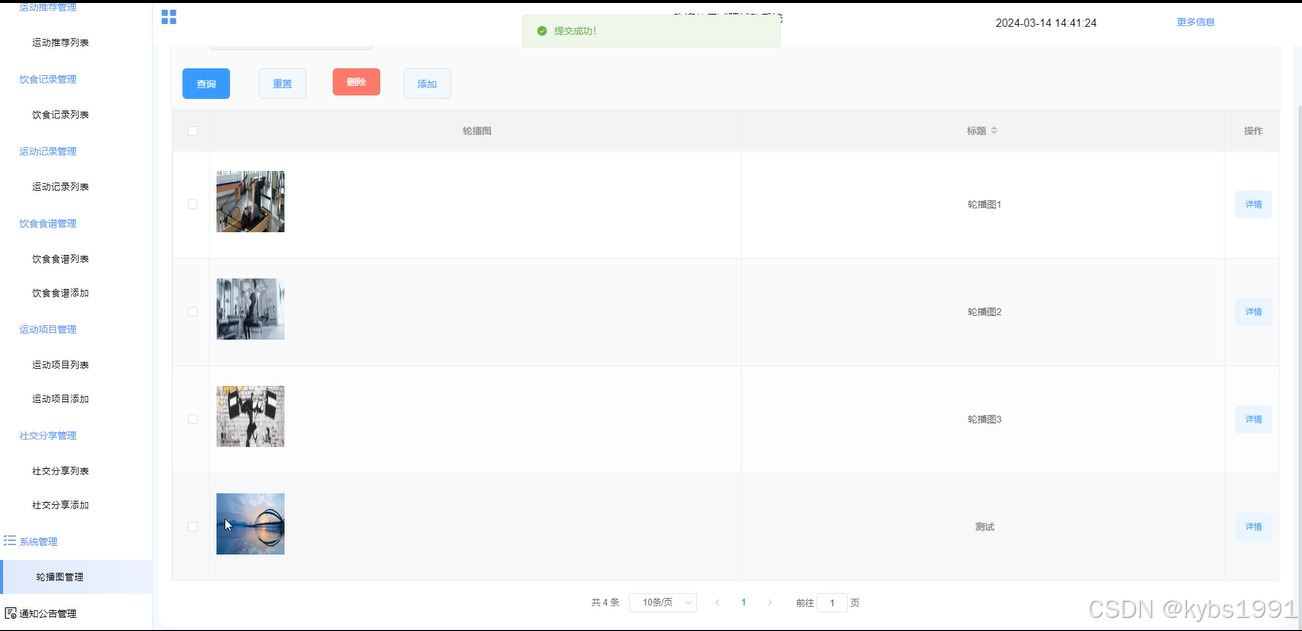
Task: Open 饮食记录列表 in sidebar
Action: (x=60, y=115)
